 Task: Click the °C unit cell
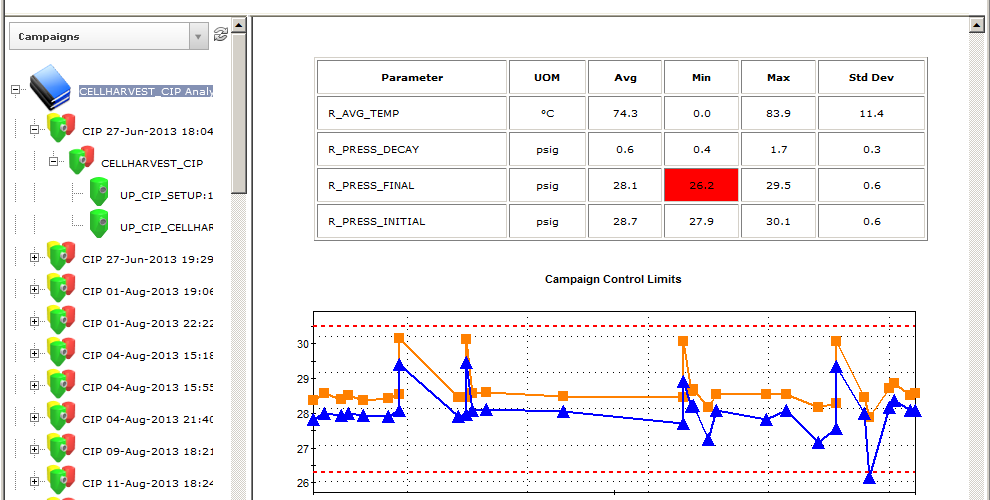547,113
